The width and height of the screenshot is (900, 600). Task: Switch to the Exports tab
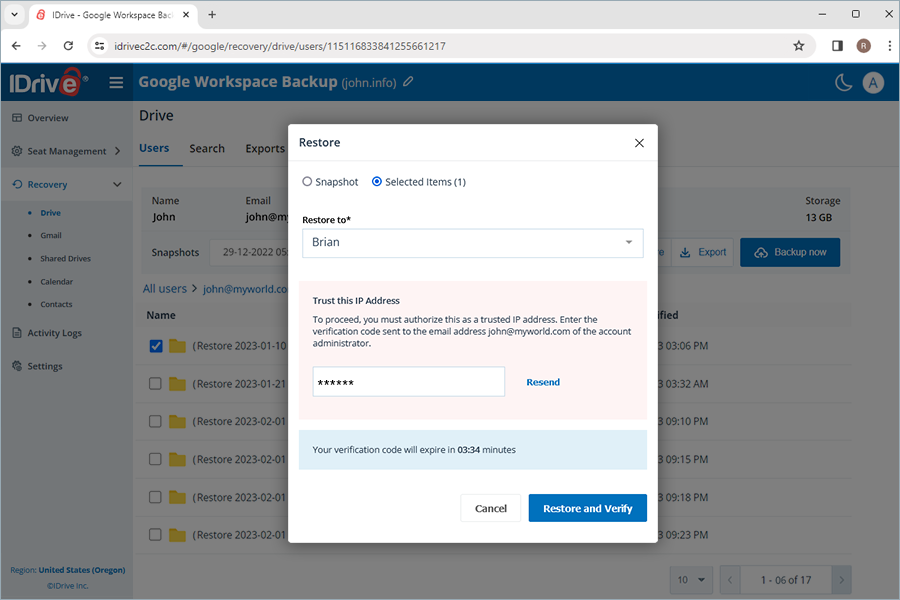pyautogui.click(x=265, y=149)
